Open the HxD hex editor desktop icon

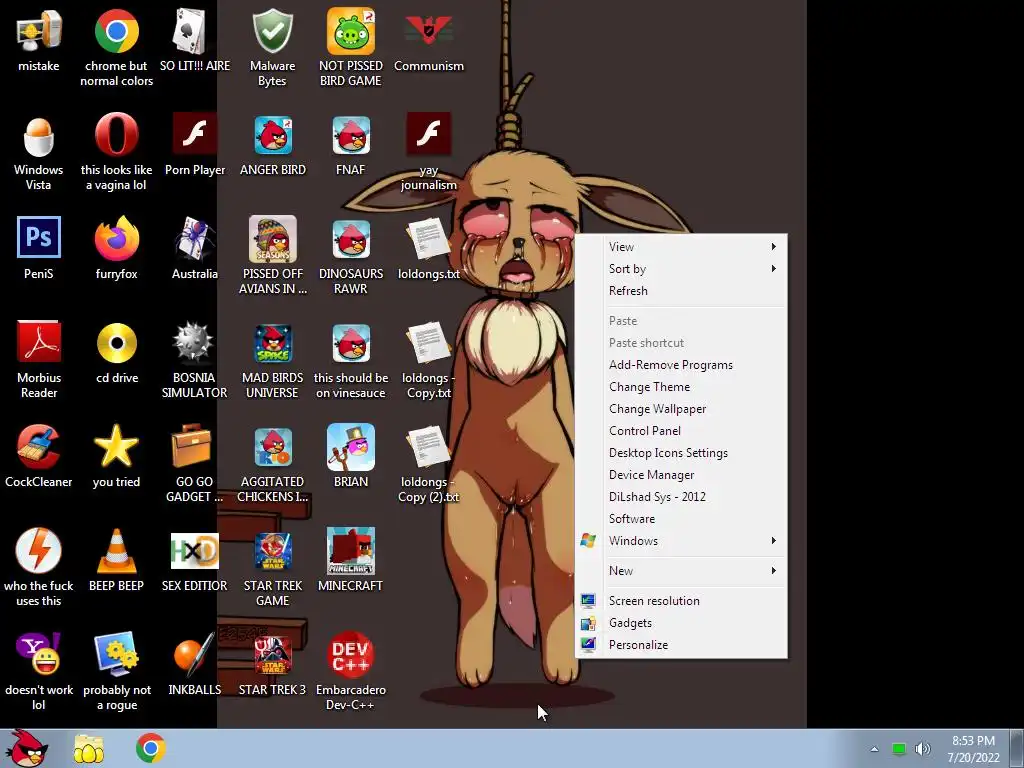pos(195,551)
